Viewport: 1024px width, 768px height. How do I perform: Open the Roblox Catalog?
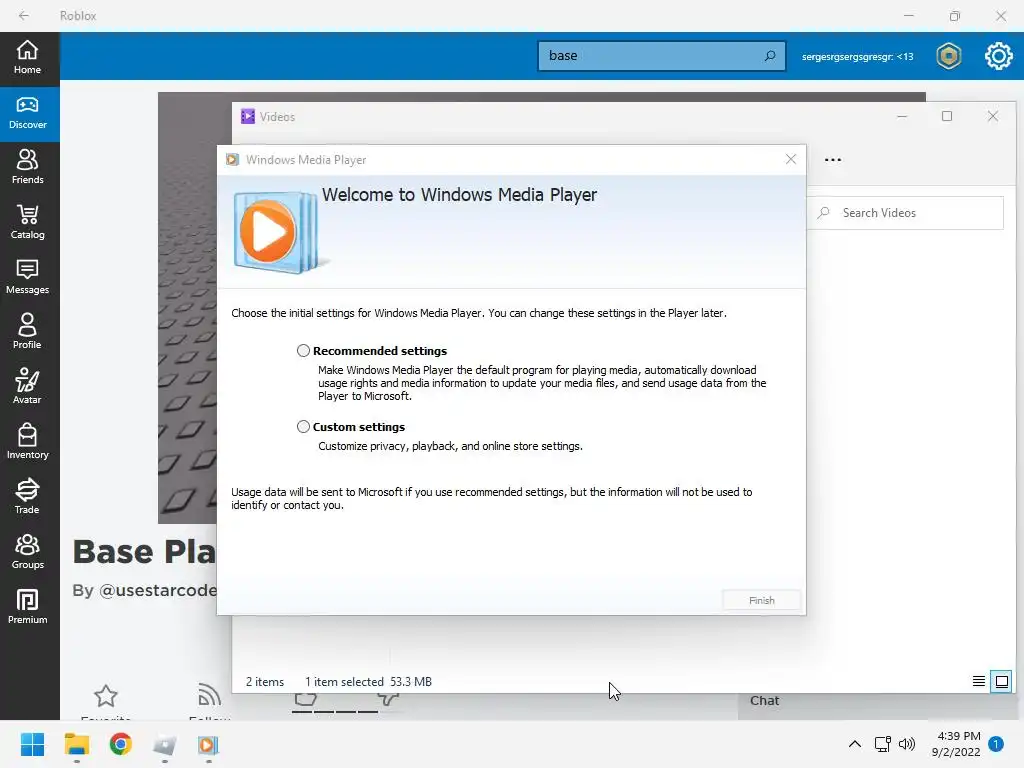point(27,223)
